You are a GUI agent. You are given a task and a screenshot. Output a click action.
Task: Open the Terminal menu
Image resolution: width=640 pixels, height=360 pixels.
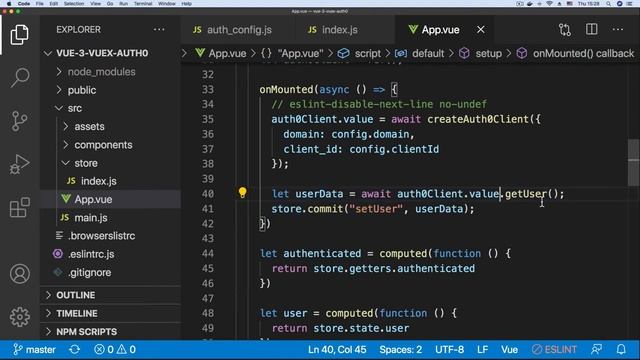click(143, 3)
